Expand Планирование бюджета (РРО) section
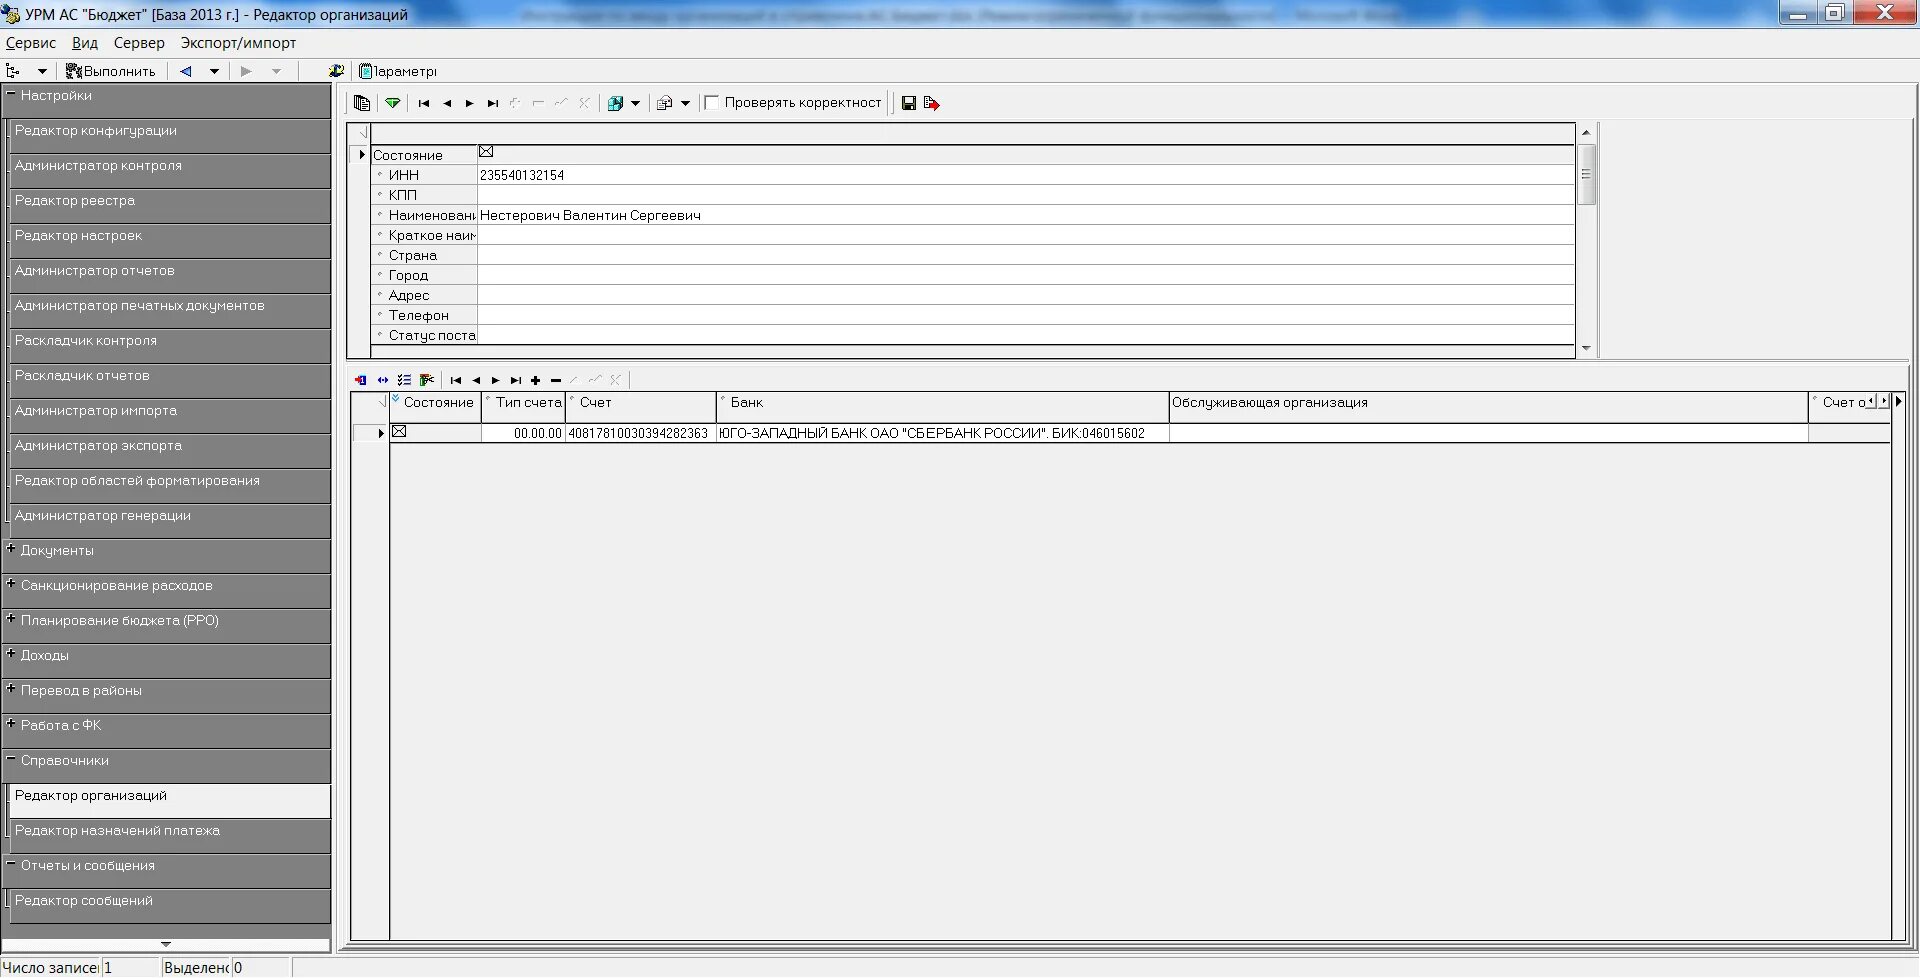The image size is (1920, 978). [x=11, y=619]
